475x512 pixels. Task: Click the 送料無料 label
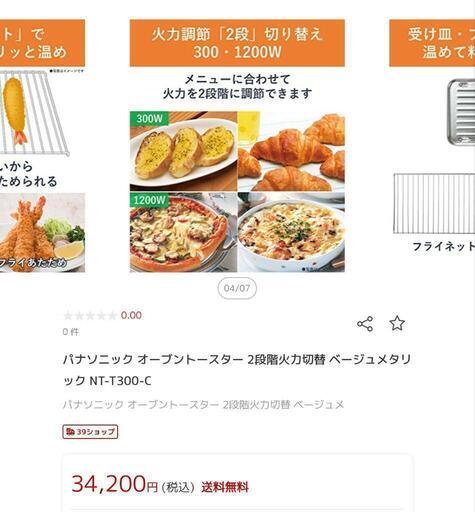click(x=225, y=487)
